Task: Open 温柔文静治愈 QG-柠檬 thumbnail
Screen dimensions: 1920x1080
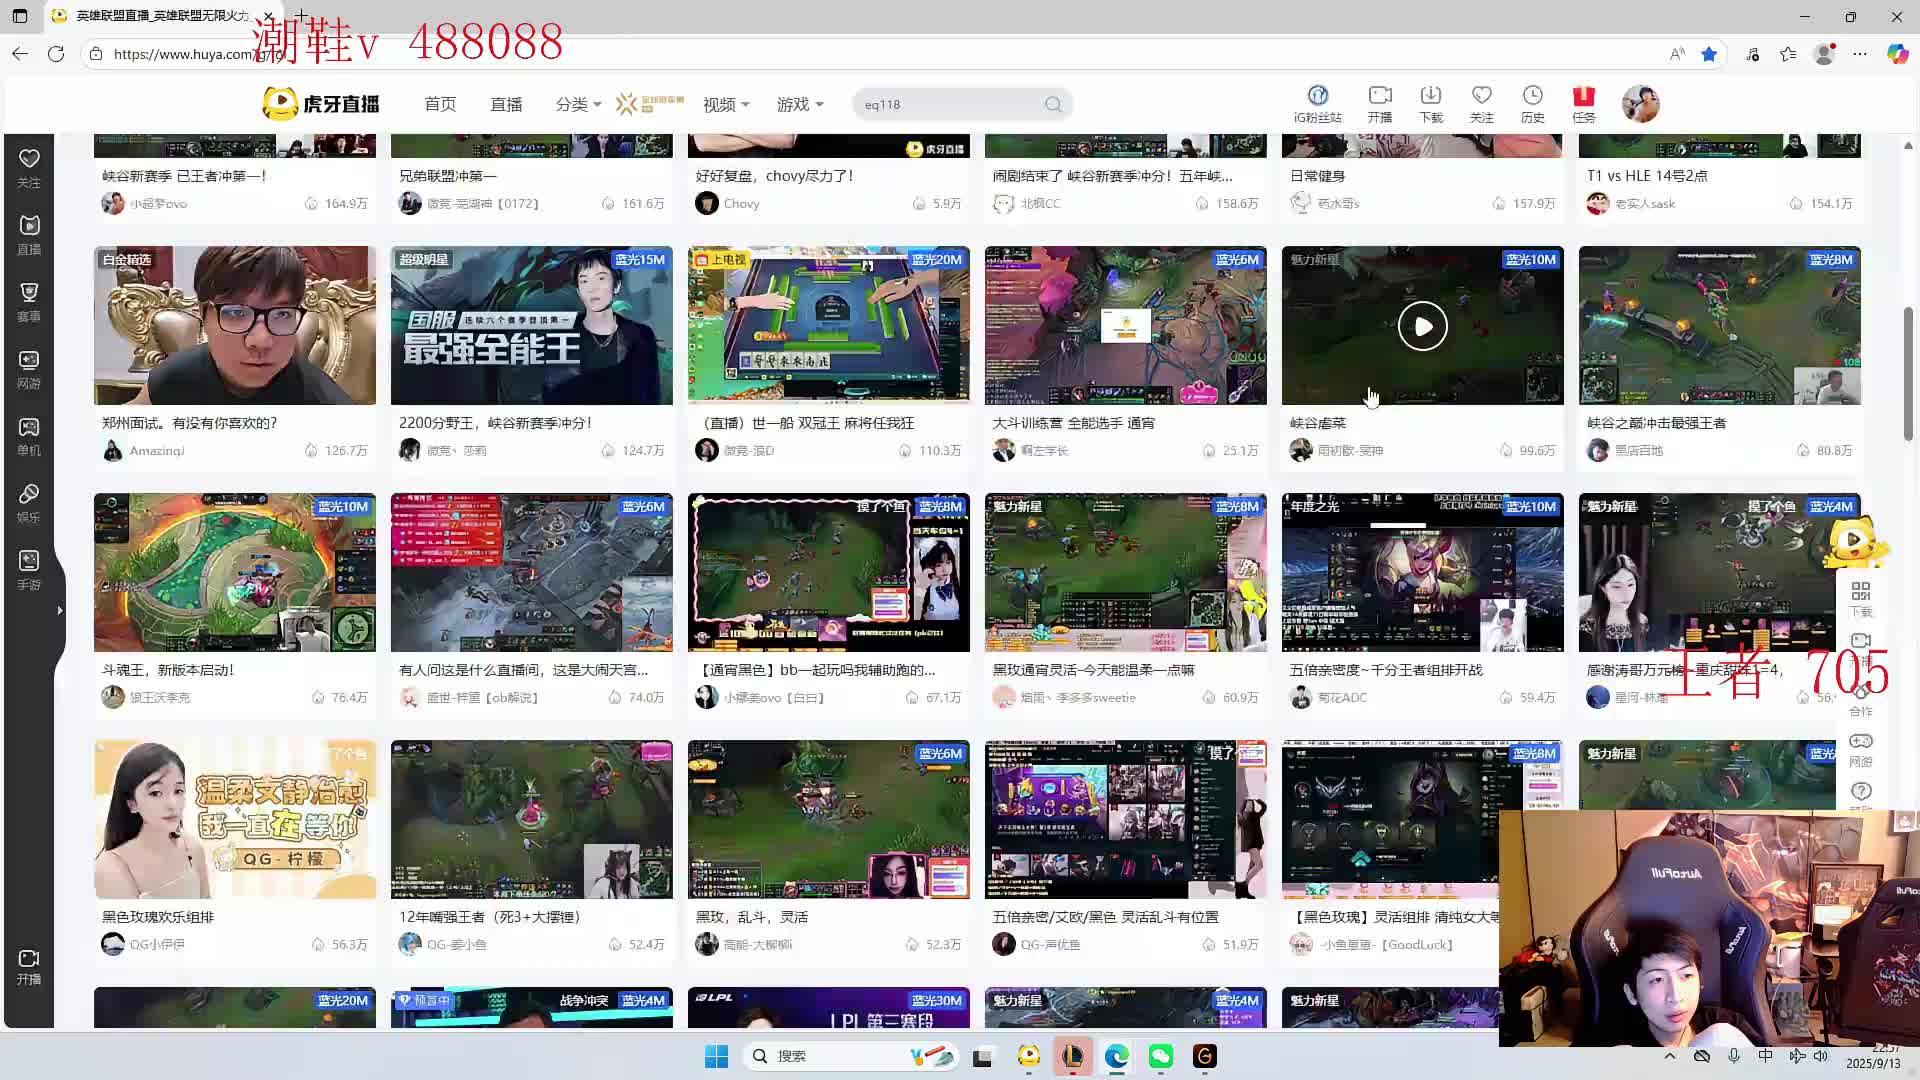Action: point(235,819)
